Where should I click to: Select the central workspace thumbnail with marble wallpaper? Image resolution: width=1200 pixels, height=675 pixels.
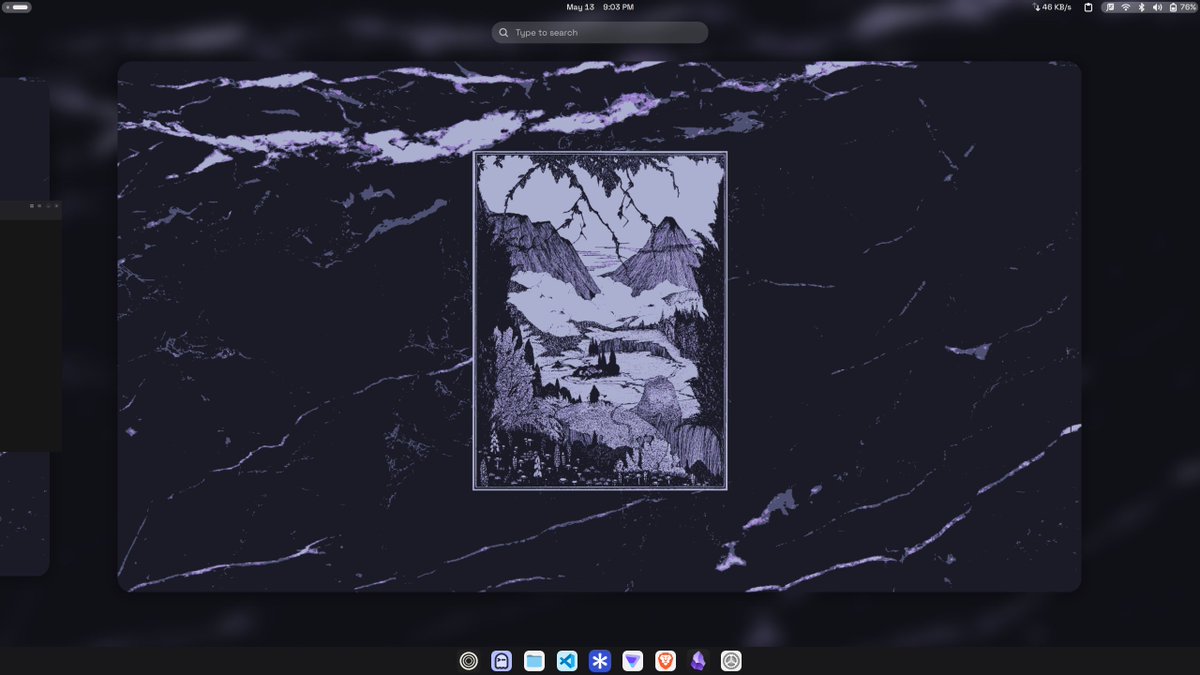(x=600, y=326)
